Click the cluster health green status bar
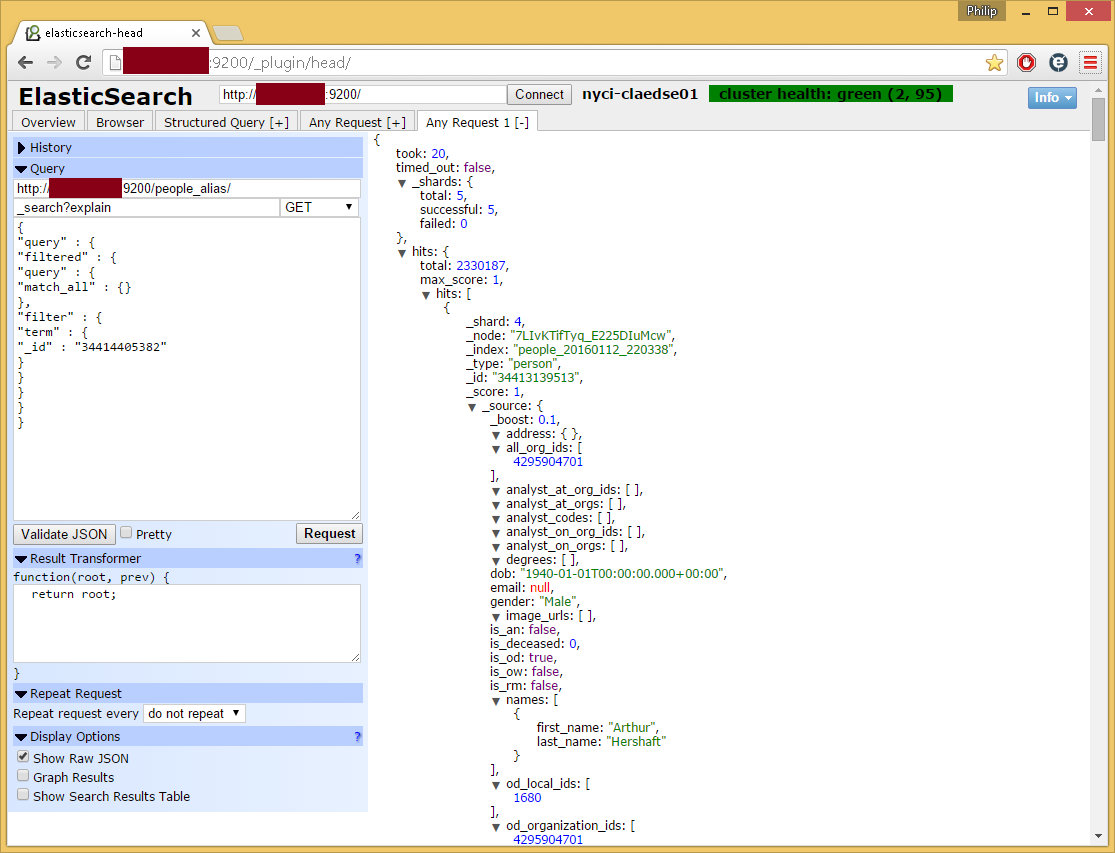The image size is (1115, 853). [831, 94]
